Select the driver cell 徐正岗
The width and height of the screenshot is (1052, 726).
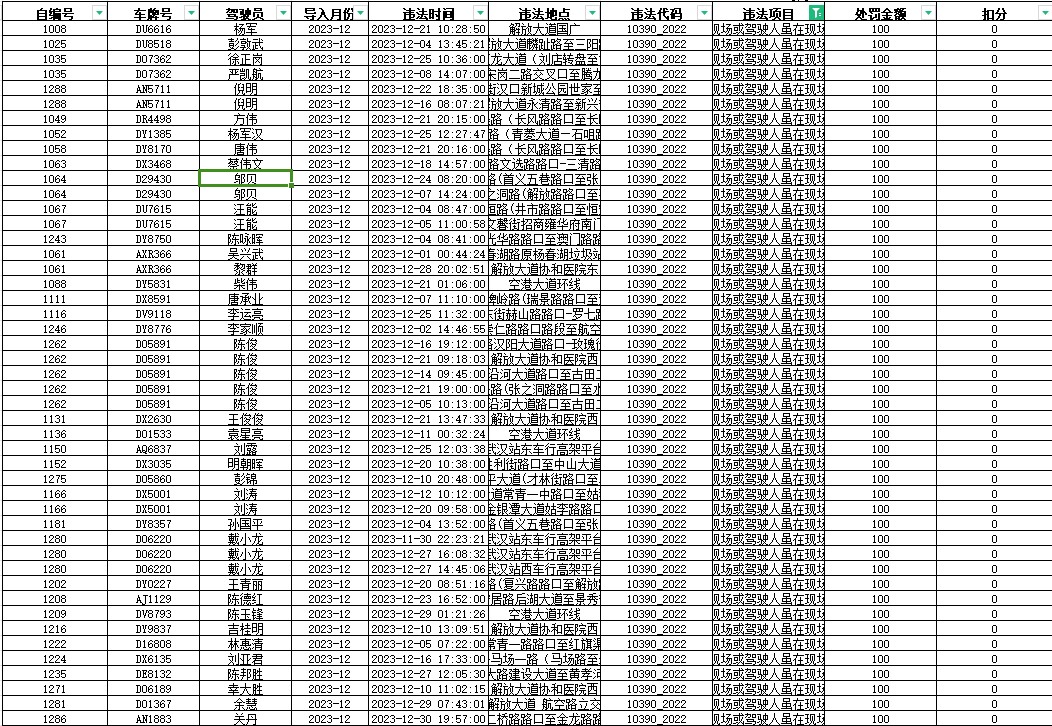(246, 59)
